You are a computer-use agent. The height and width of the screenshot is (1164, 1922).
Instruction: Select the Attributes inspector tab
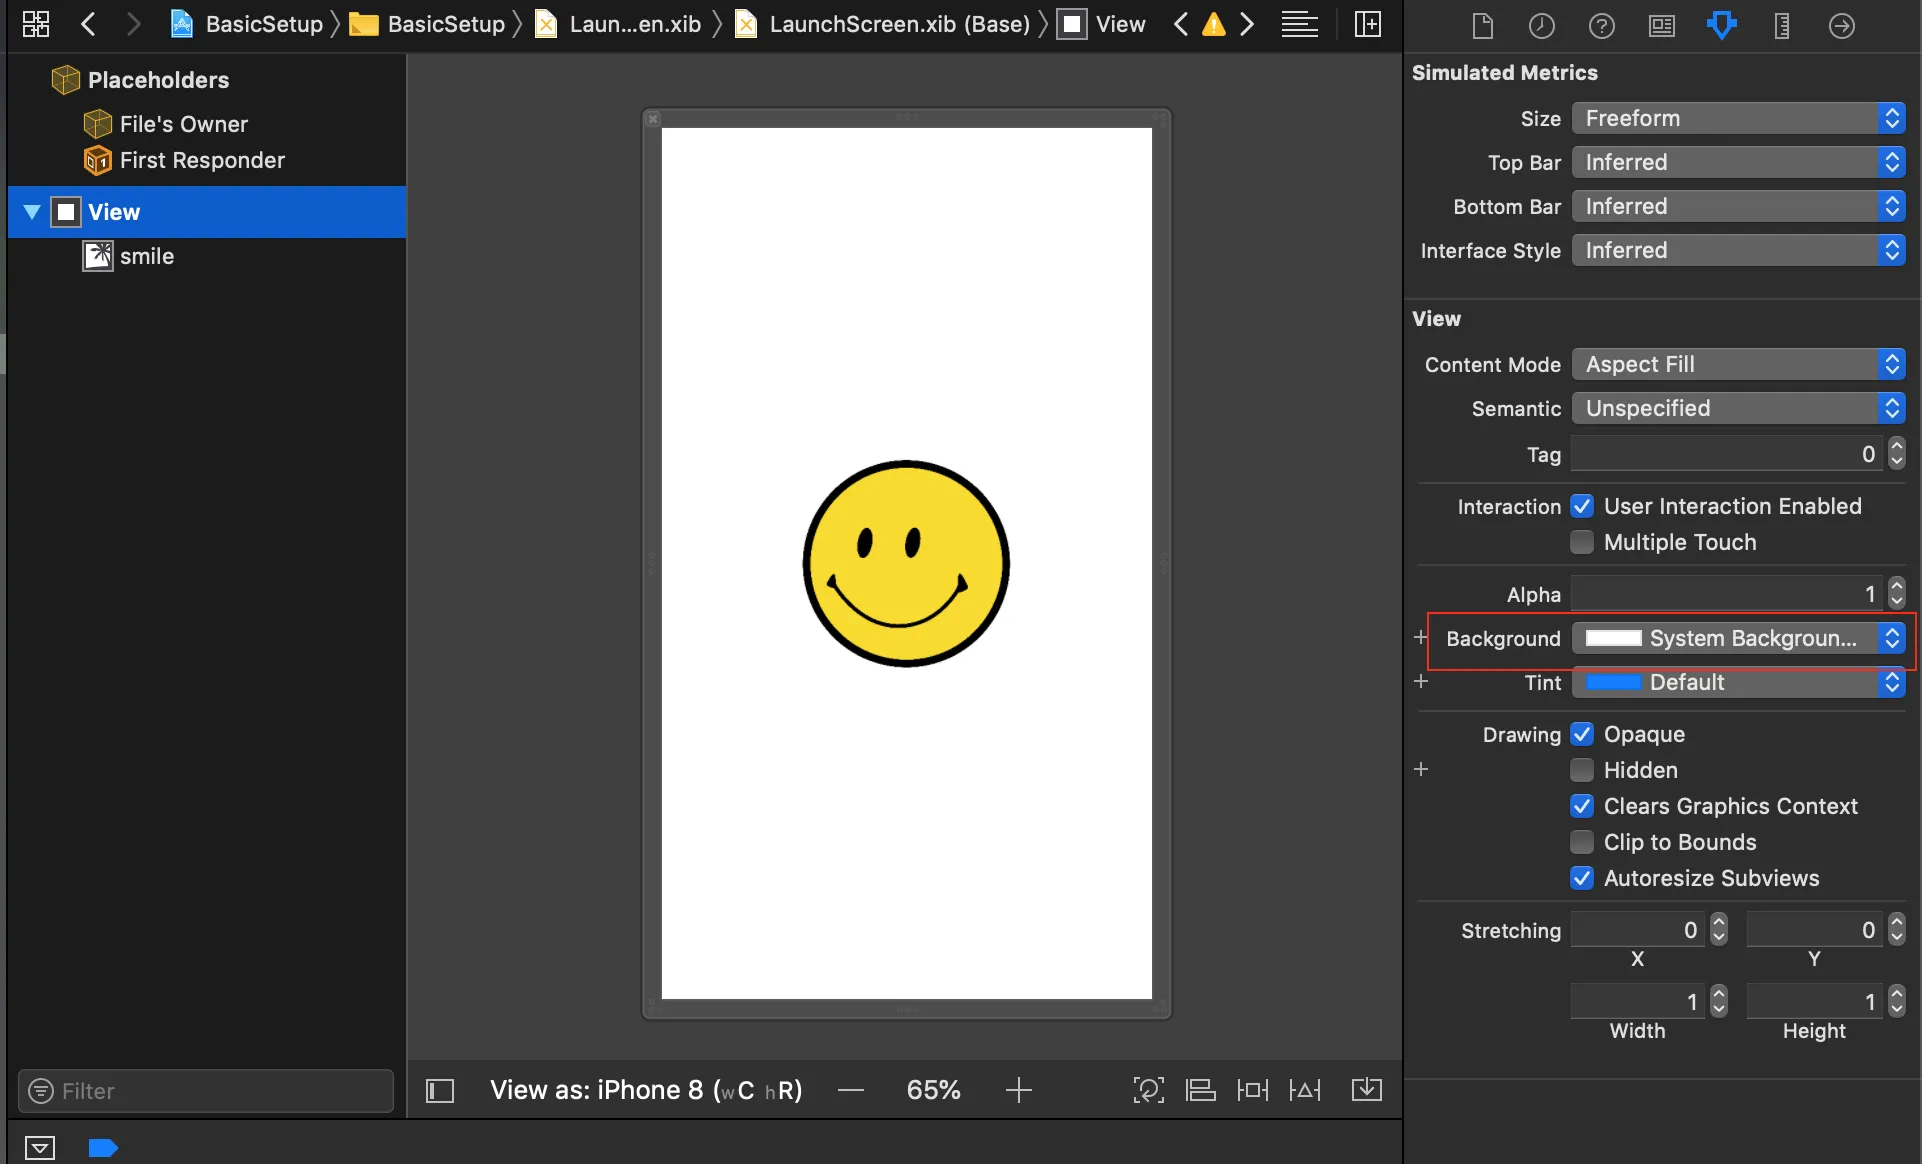(1721, 26)
